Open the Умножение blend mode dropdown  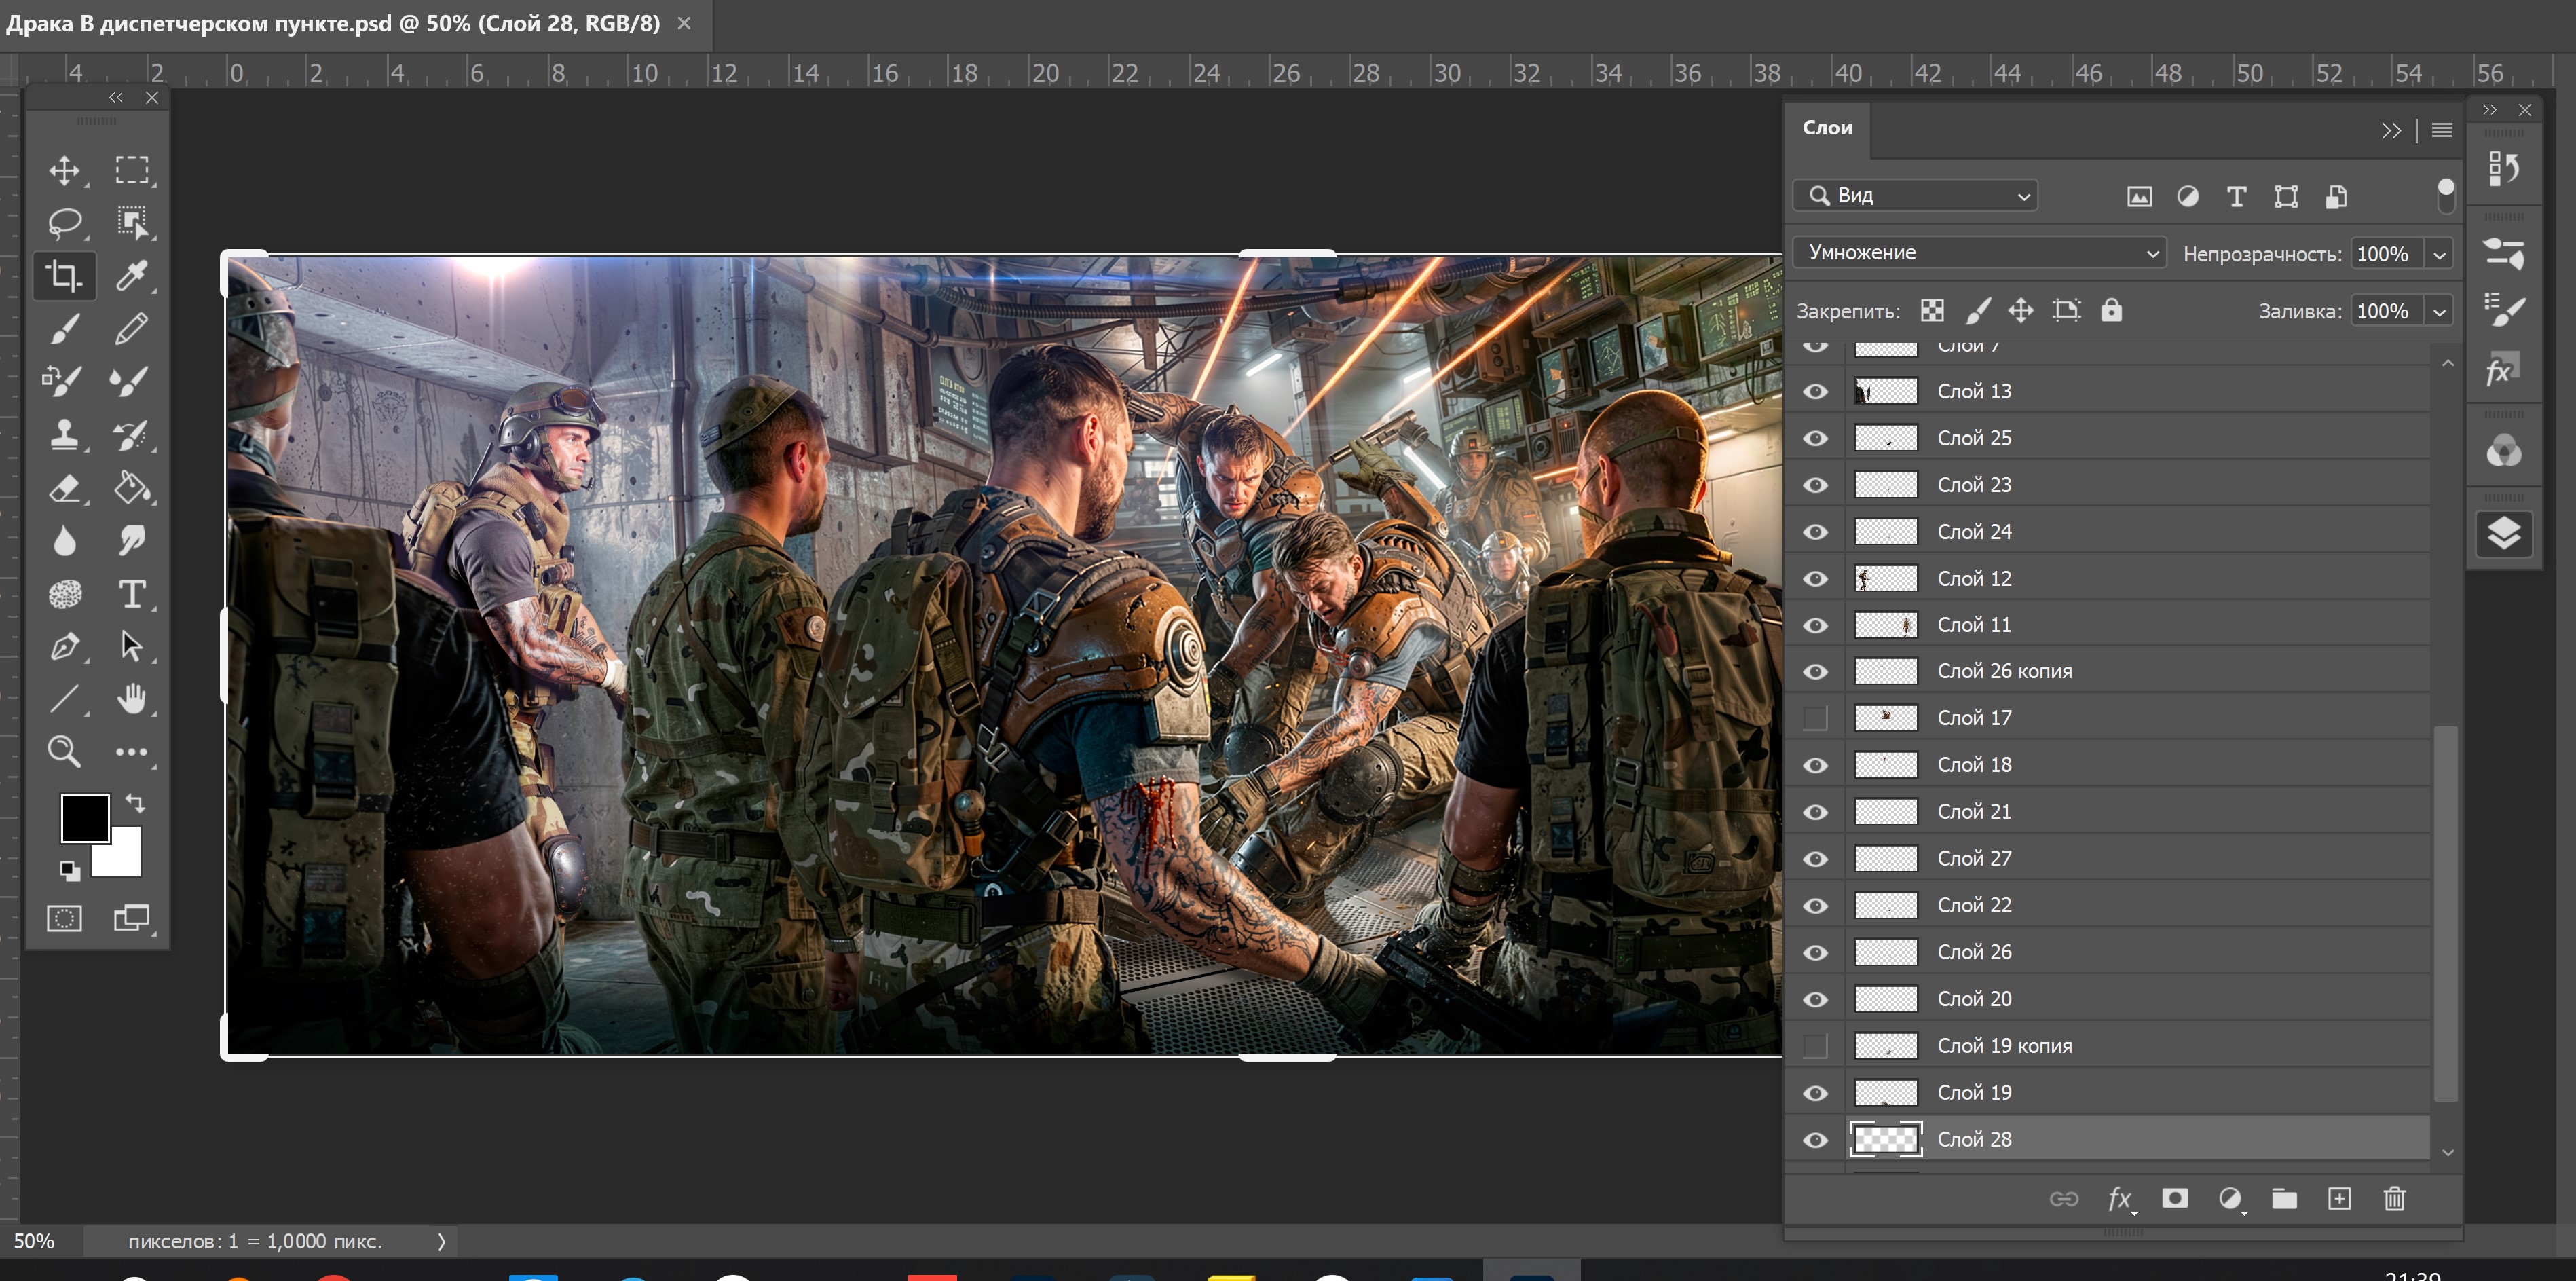click(1979, 253)
